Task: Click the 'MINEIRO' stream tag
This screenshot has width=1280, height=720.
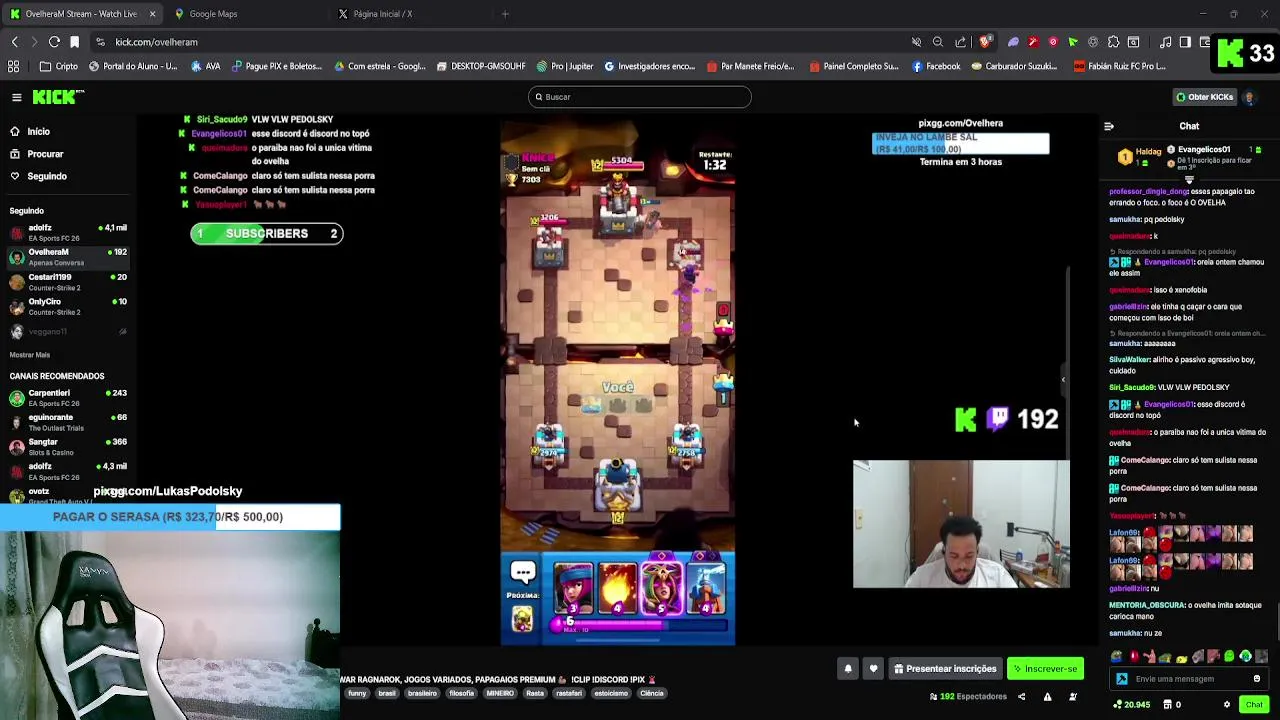Action: click(x=500, y=693)
